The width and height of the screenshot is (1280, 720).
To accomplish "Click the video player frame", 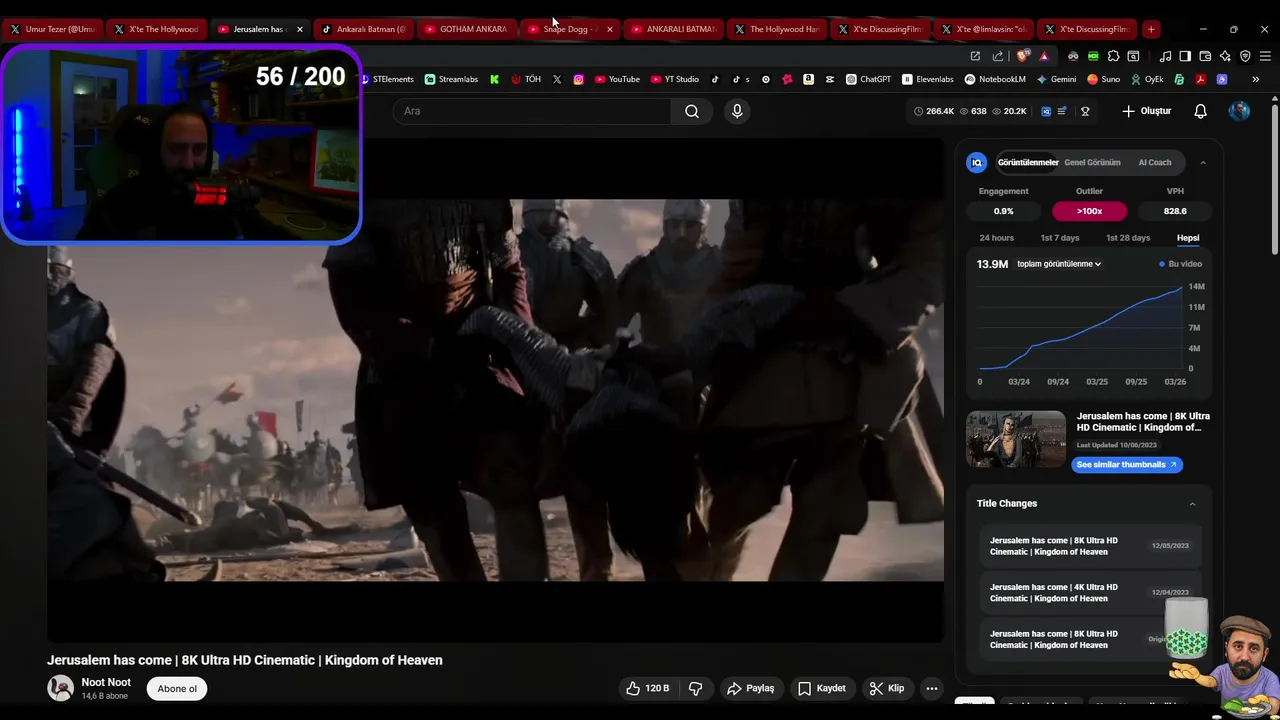I will [x=495, y=390].
